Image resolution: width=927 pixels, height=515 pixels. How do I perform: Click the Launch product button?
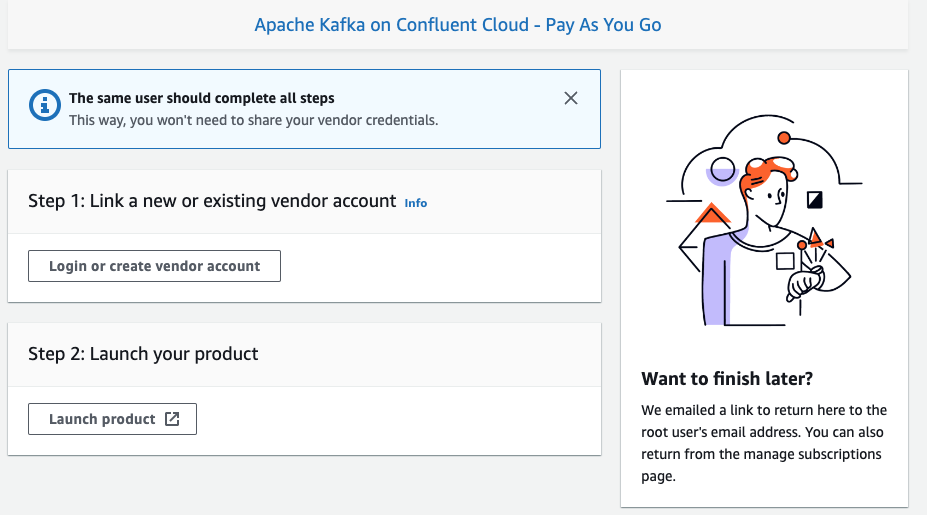112,419
